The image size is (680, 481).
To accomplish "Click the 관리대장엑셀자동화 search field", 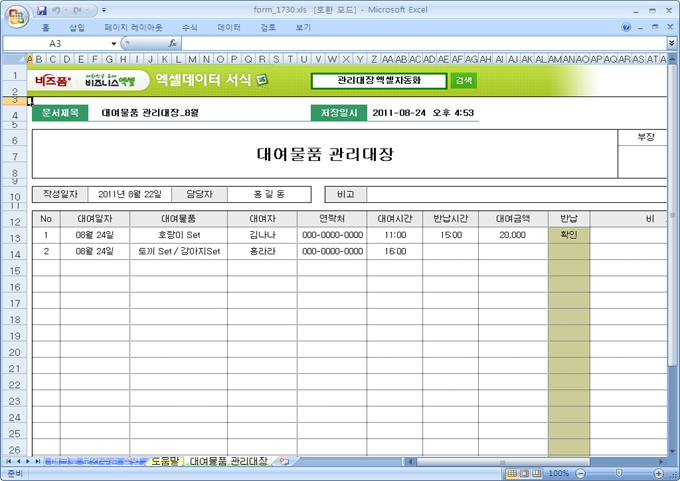I will 379,80.
